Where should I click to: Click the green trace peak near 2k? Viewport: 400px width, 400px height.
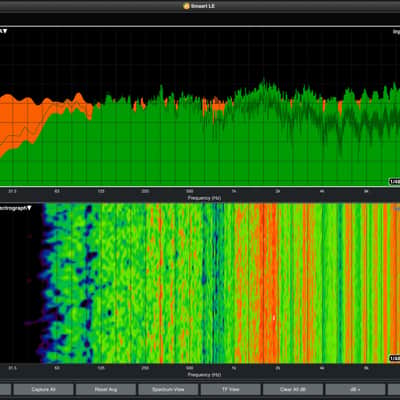(264, 83)
